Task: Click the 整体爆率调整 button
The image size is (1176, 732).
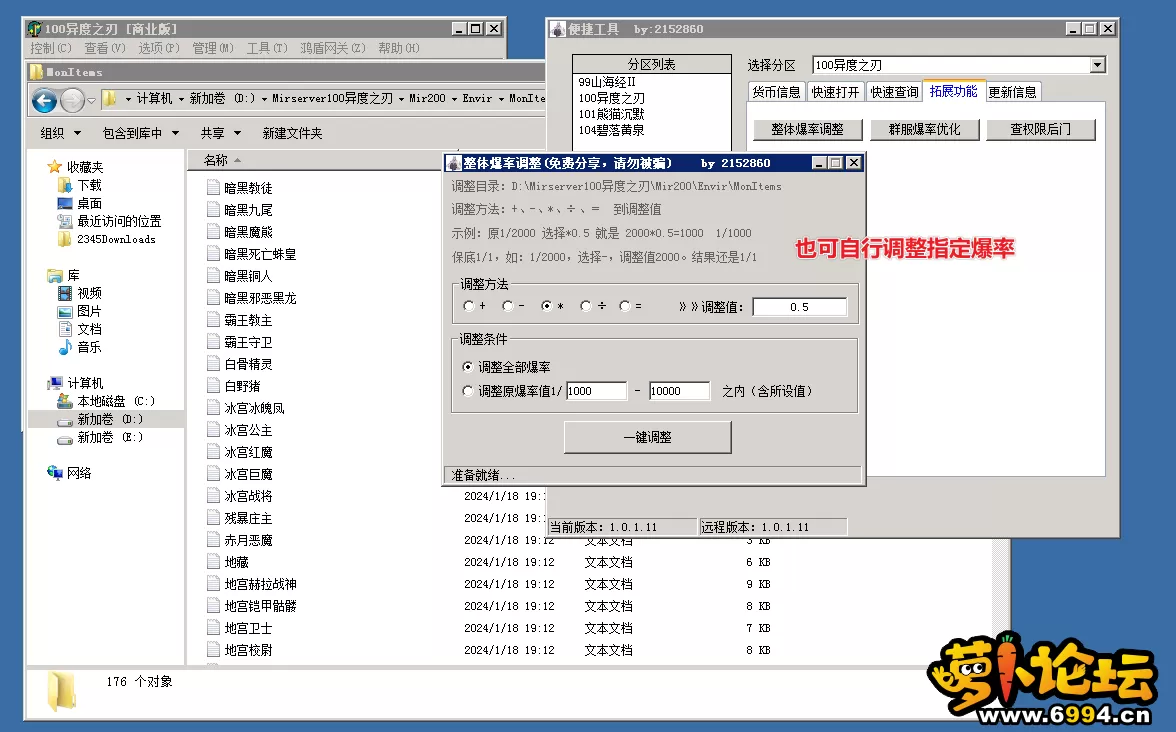Action: point(807,130)
